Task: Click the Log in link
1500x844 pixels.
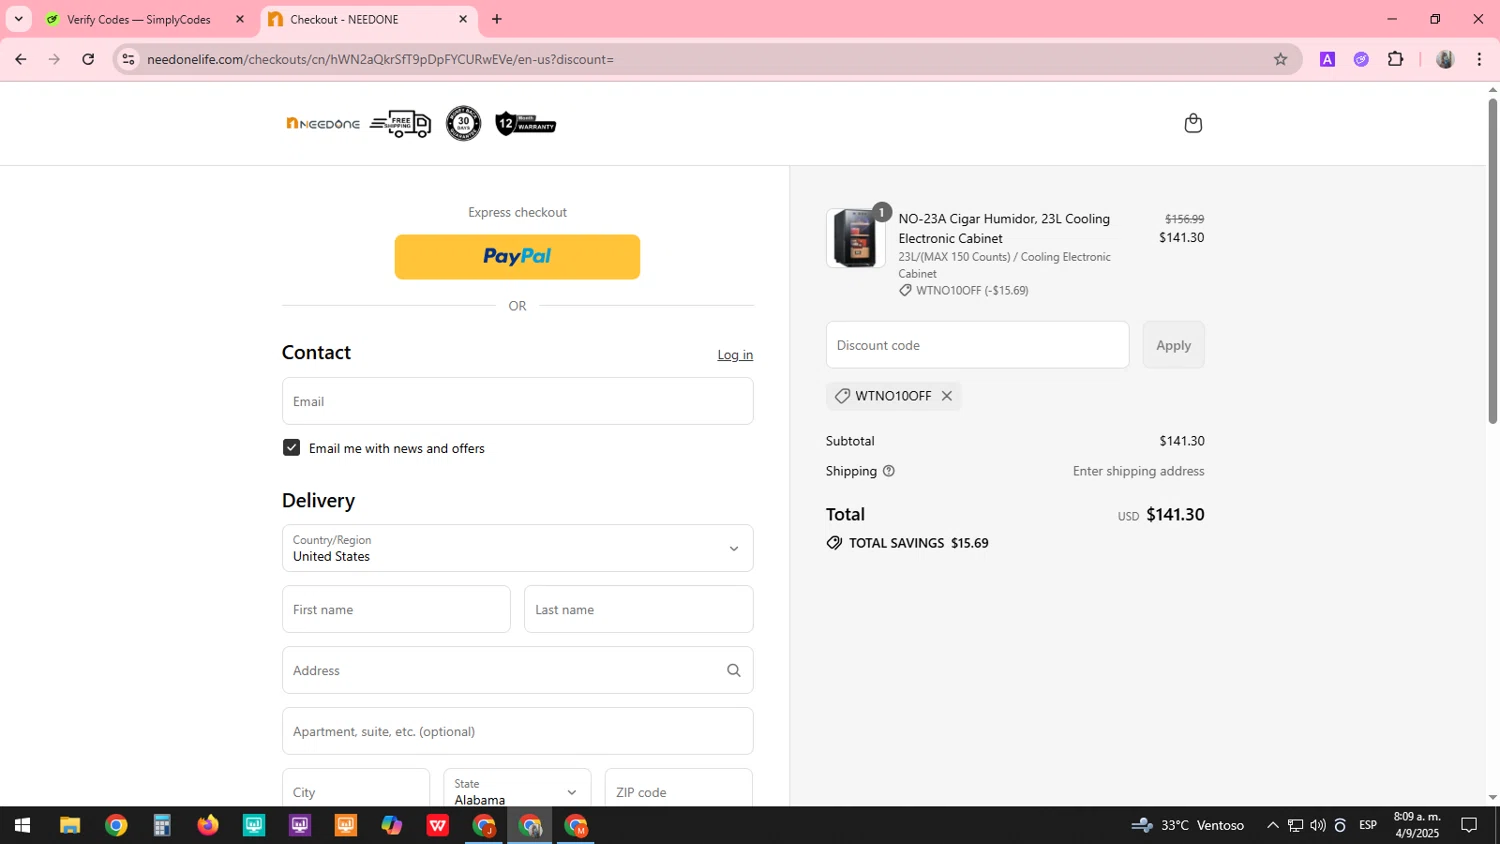Action: [x=735, y=355]
